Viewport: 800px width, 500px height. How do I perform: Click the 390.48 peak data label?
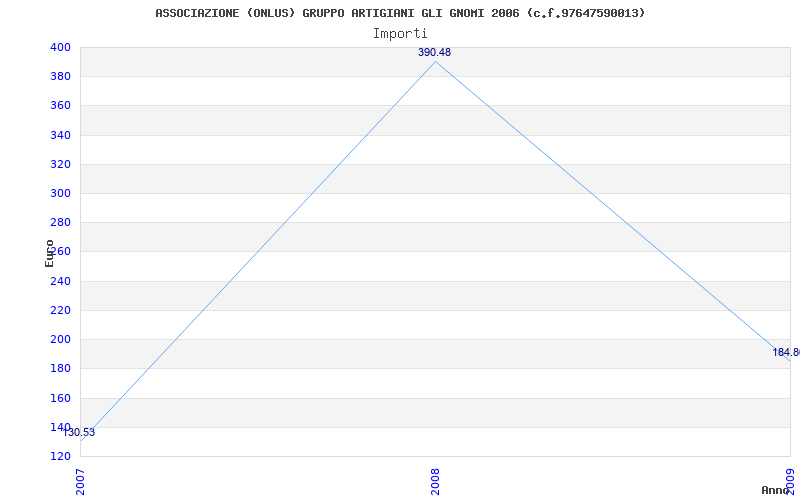coord(435,53)
